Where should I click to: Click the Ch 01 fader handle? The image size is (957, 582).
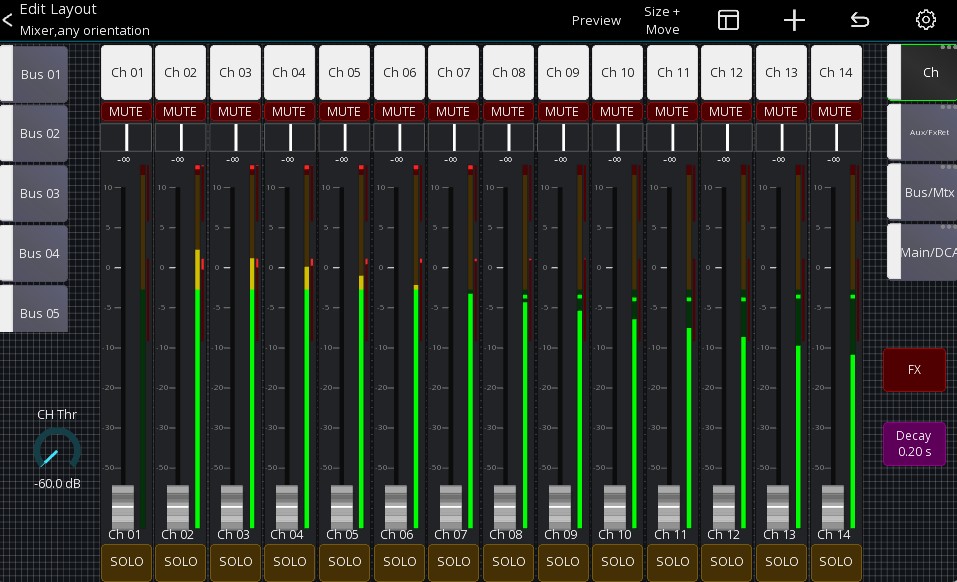[123, 506]
